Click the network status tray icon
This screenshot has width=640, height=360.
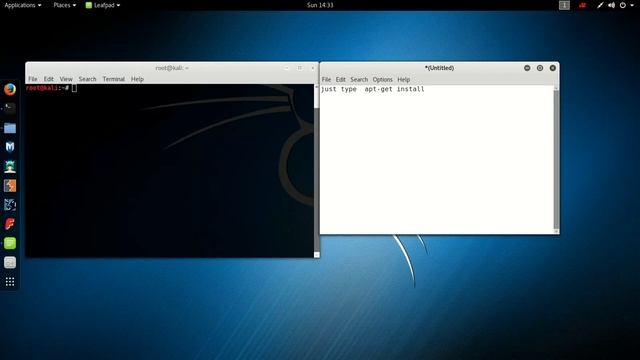click(600, 5)
